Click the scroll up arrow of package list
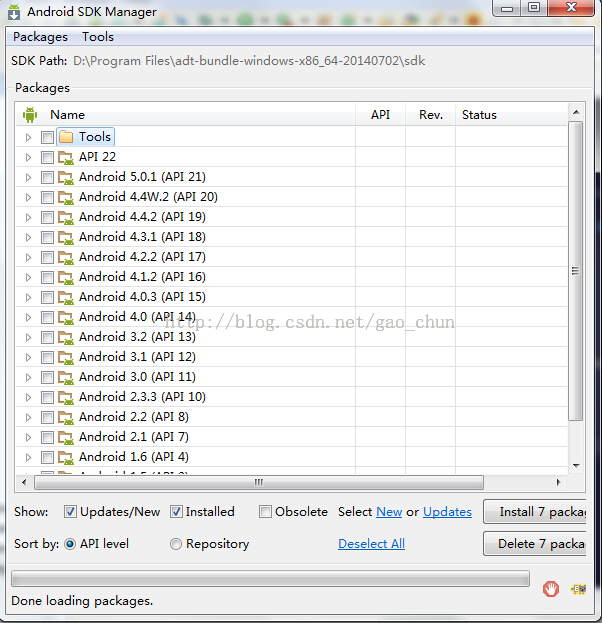 click(x=576, y=112)
